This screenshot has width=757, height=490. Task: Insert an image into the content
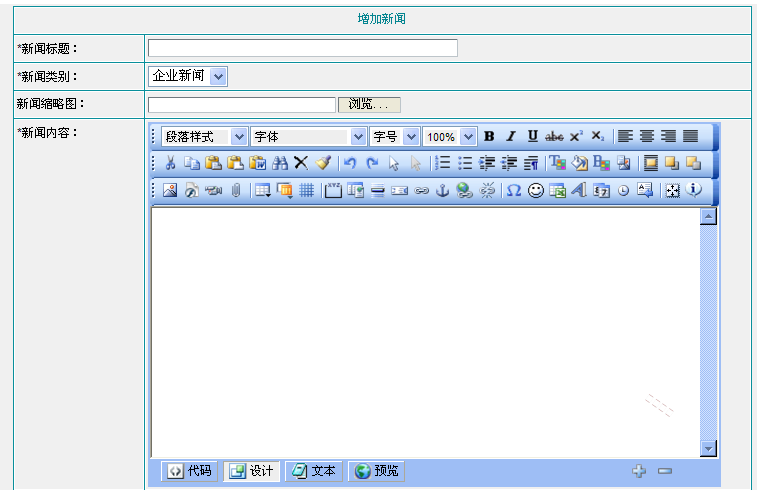click(170, 190)
